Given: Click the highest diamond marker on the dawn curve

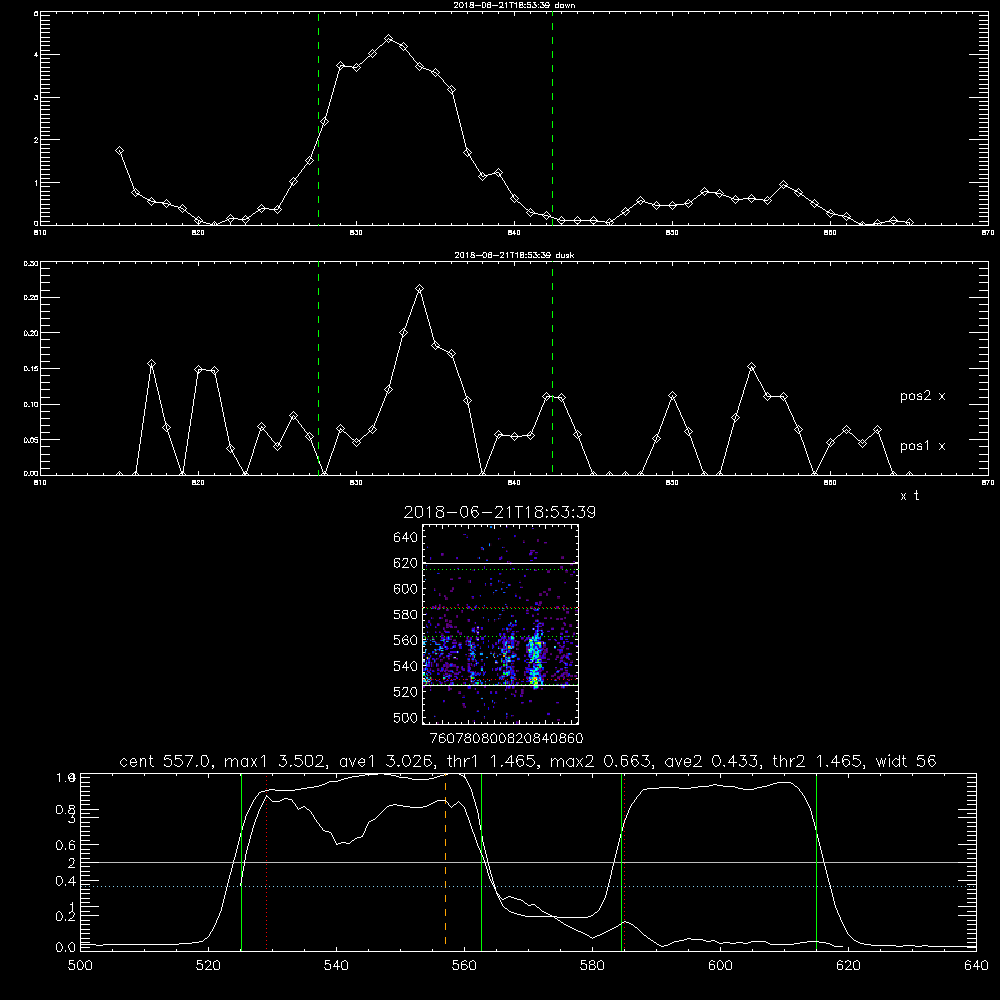Looking at the screenshot, I should coord(388,39).
